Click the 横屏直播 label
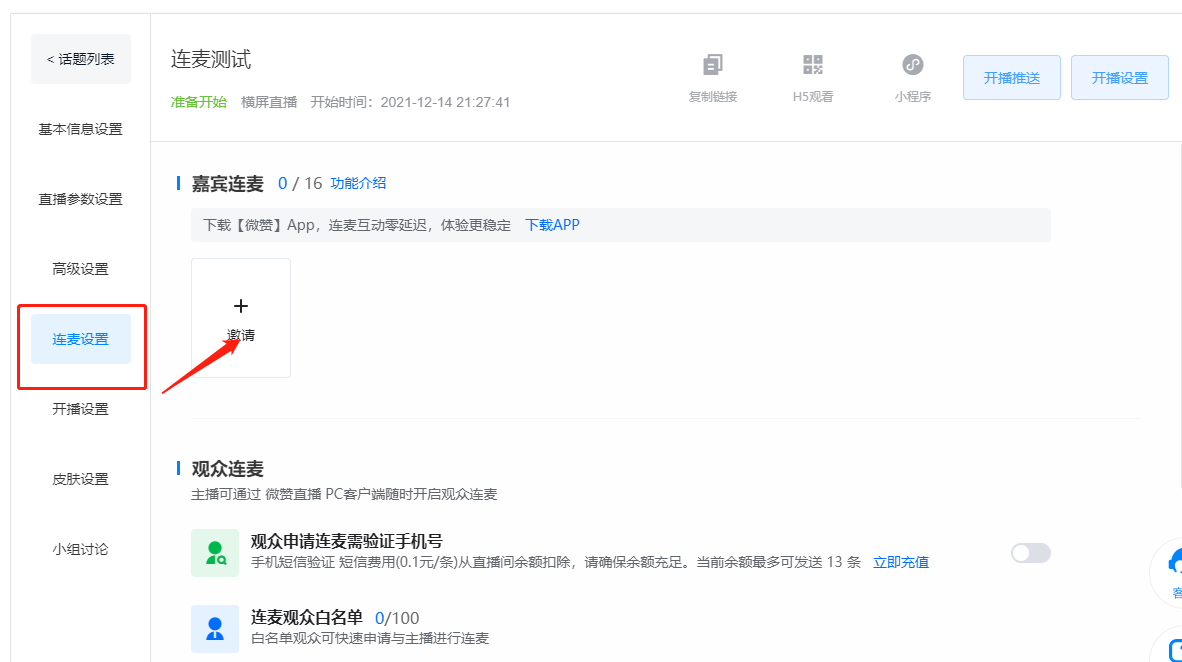This screenshot has width=1182, height=662. [x=269, y=102]
